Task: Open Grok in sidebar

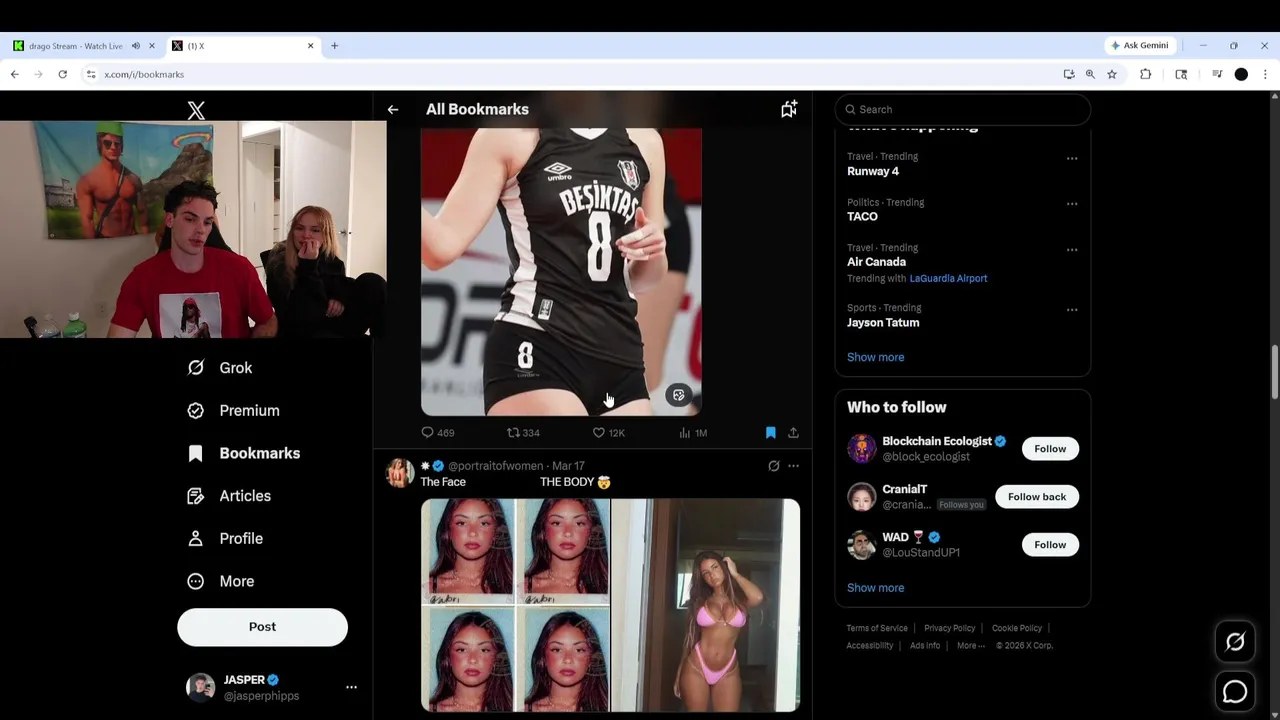Action: (x=220, y=368)
